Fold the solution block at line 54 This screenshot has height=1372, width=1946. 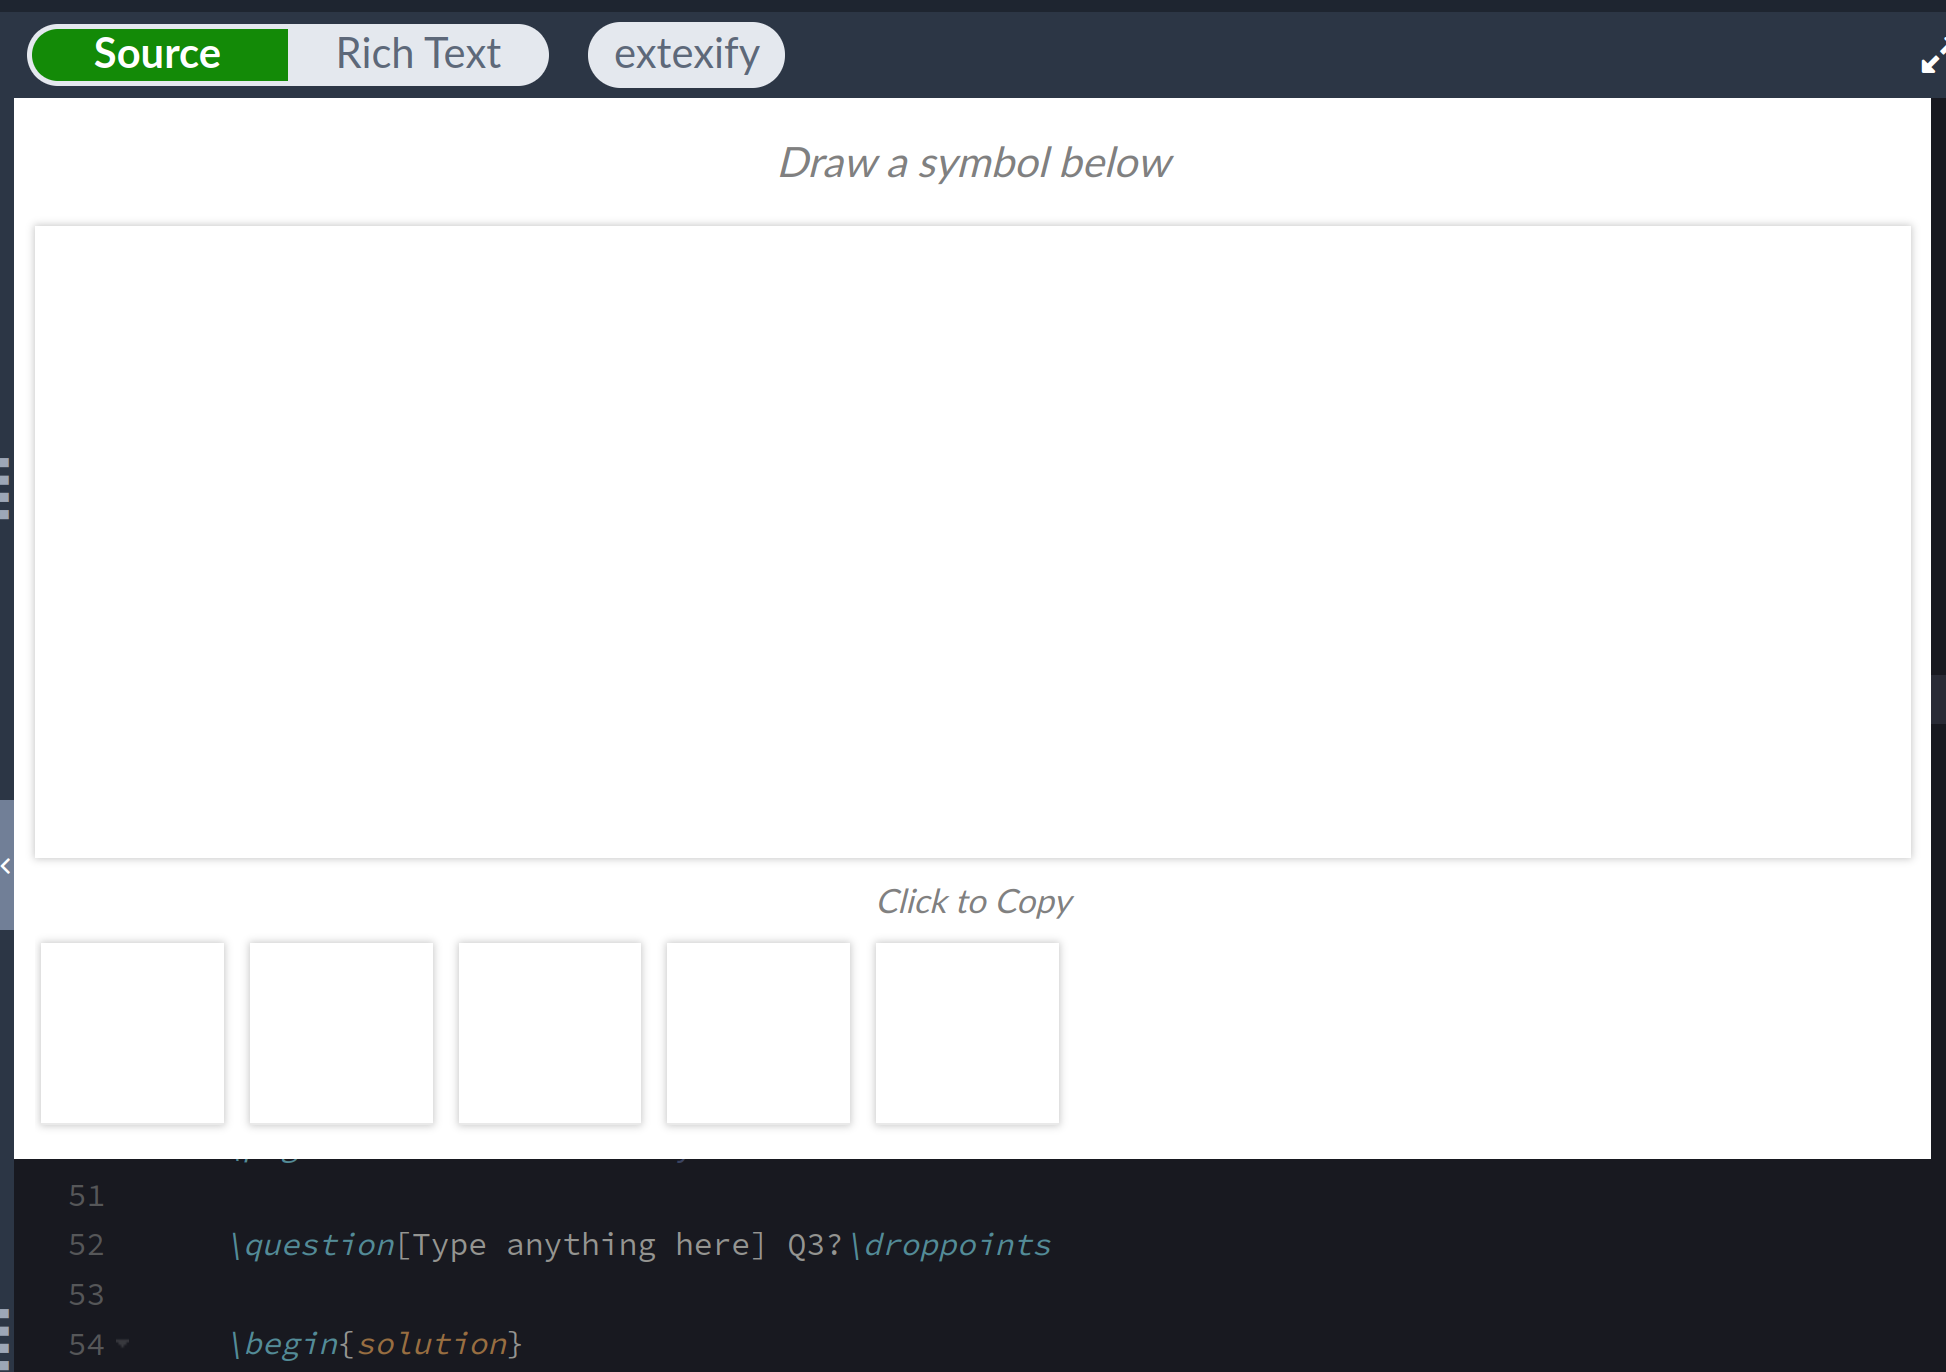[122, 1343]
